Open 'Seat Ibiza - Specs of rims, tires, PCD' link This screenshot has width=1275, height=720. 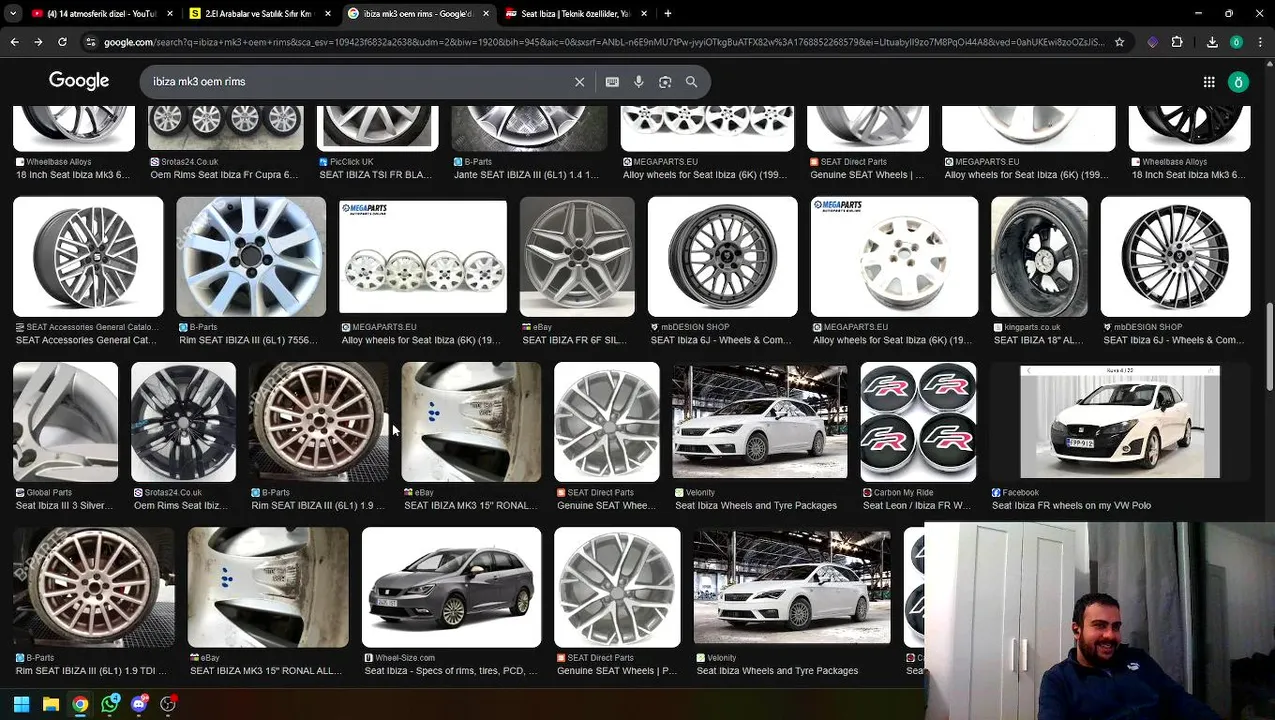[x=451, y=671]
